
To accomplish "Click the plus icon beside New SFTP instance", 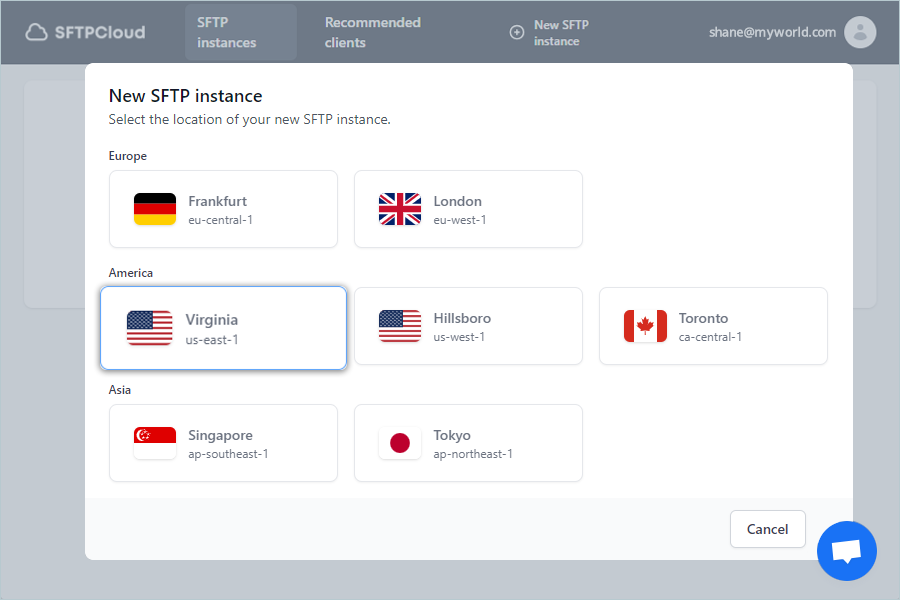I will coord(517,32).
